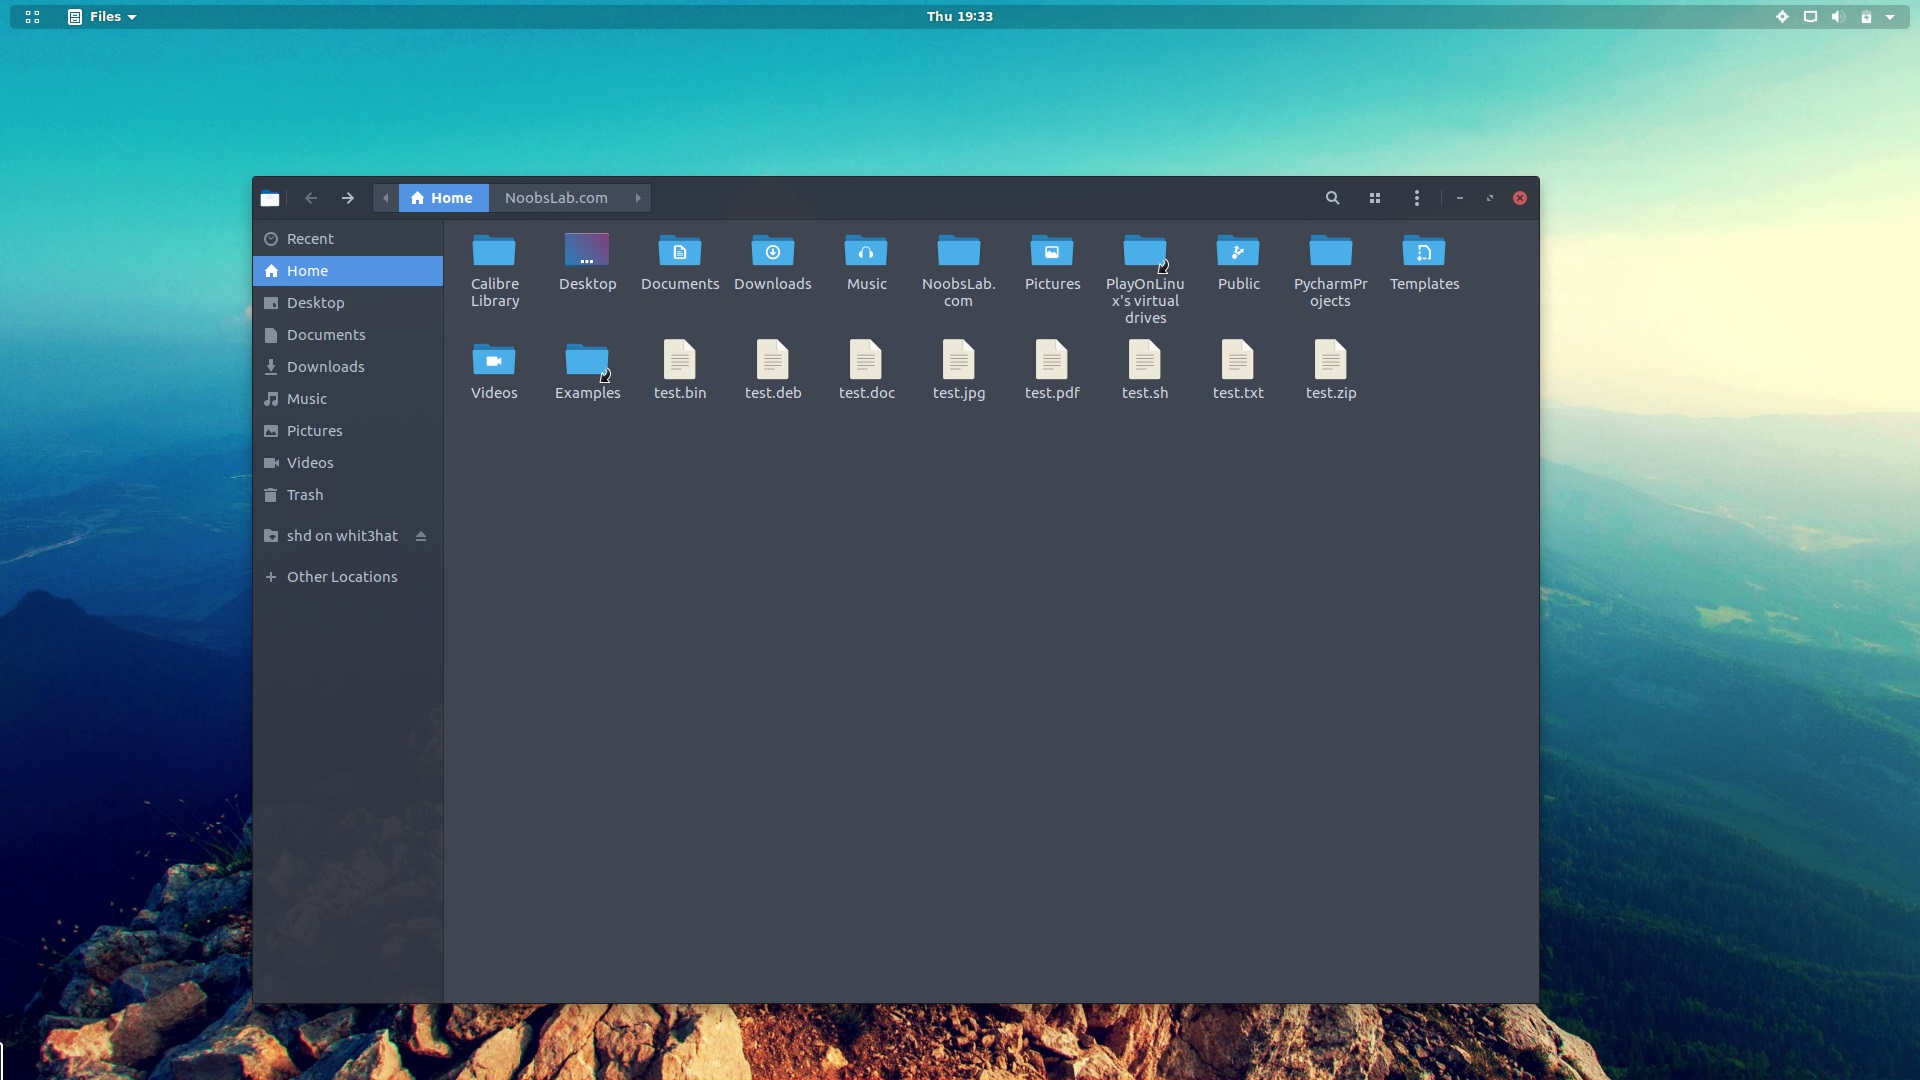The image size is (1920, 1080).
Task: Open Other Locations from the sidebar
Action: pyautogui.click(x=342, y=576)
